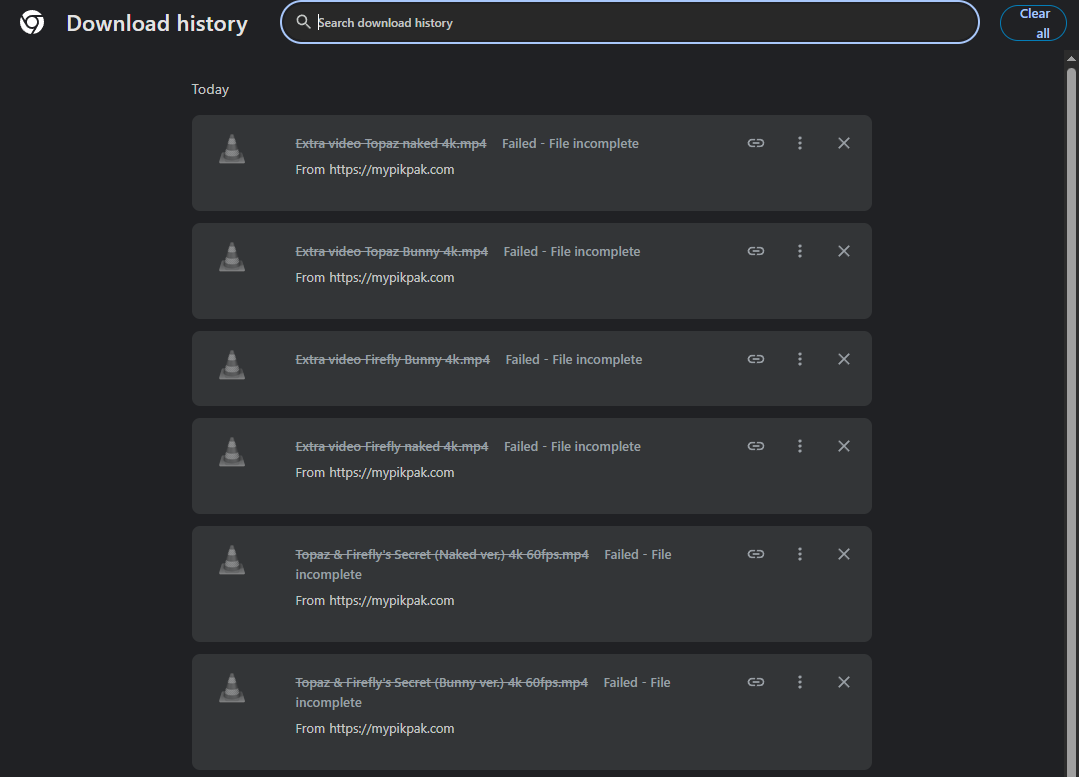Remove Secret (Bunny ver.) 4k 60fps.mp4 entry
Image resolution: width=1079 pixels, height=777 pixels.
(x=843, y=682)
